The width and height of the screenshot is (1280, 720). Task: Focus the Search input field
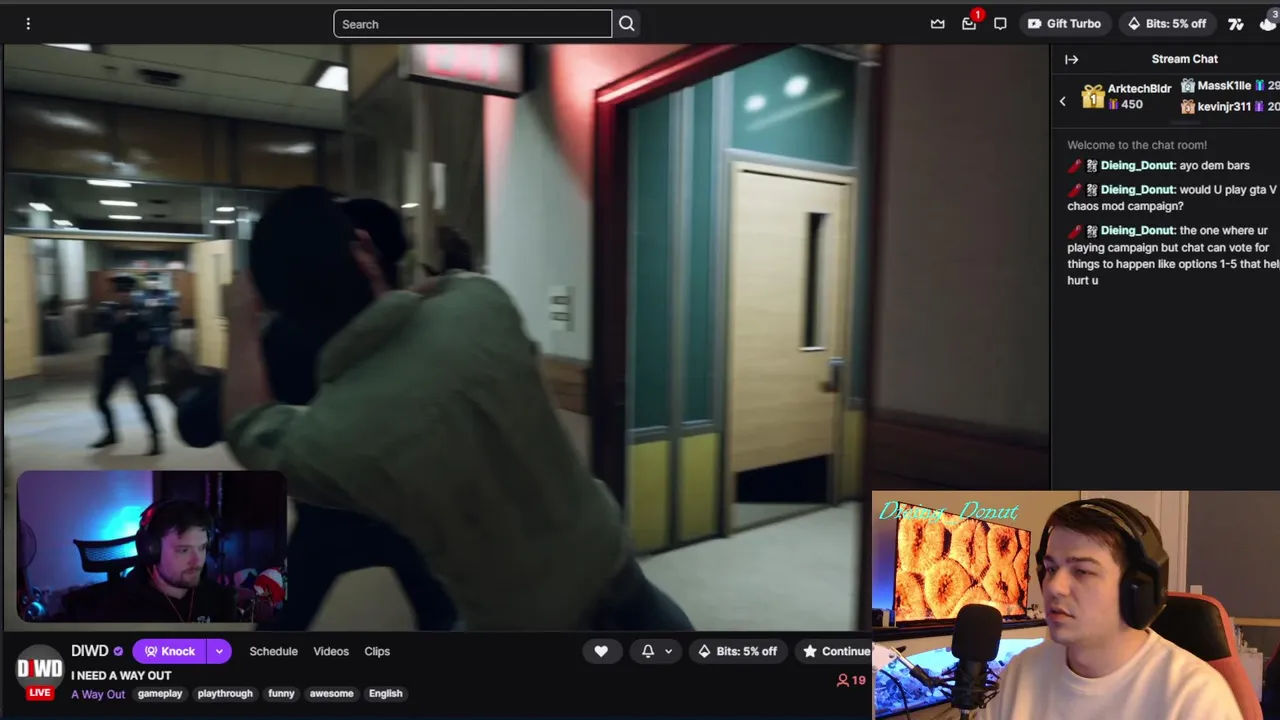click(472, 24)
